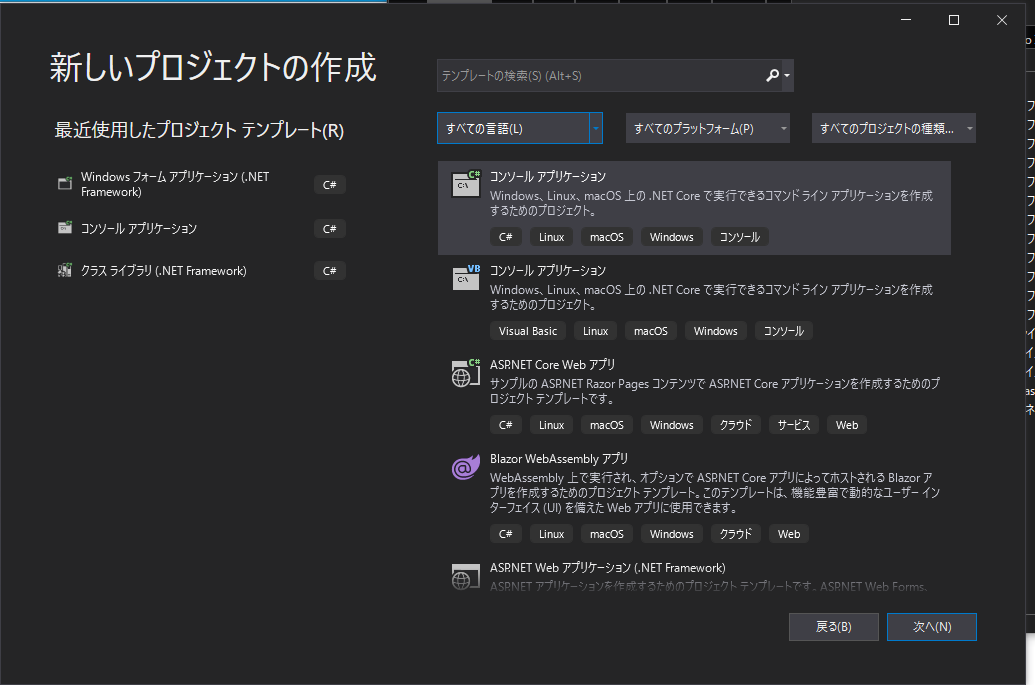Click the 次へ button

[931, 627]
